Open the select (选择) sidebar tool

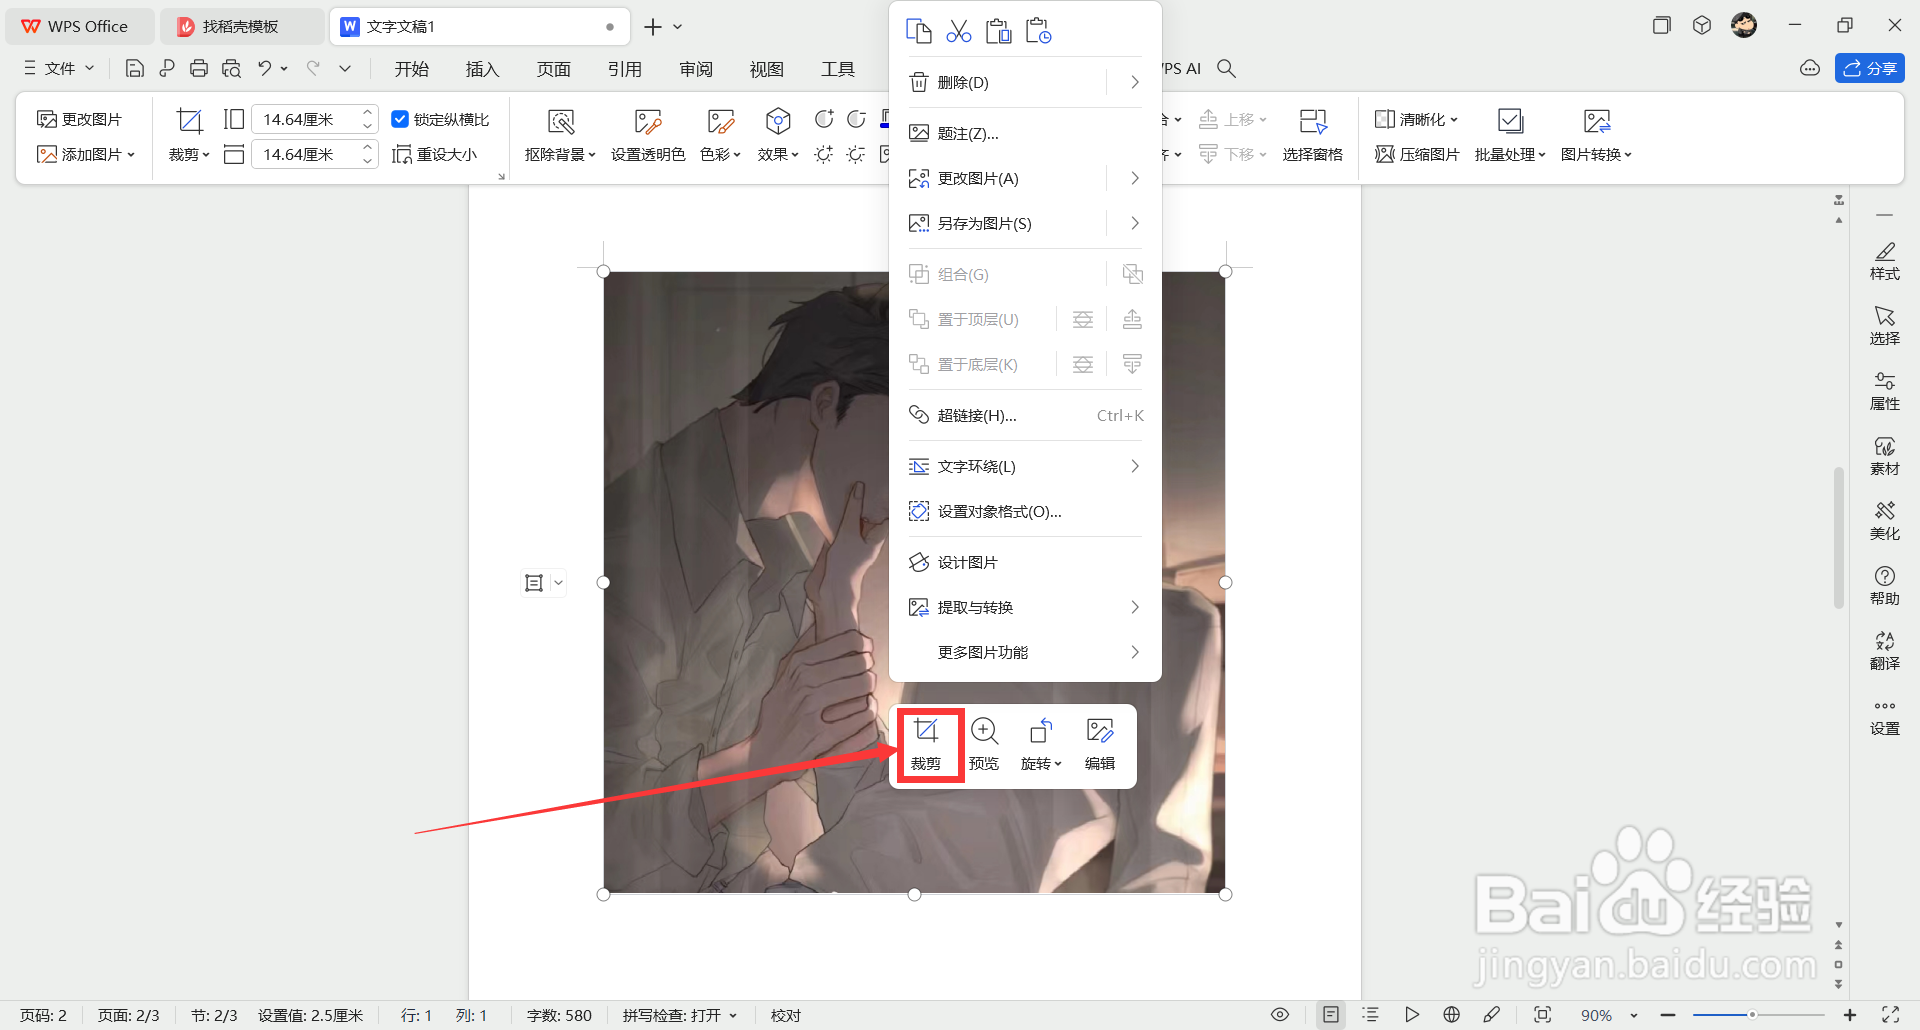coord(1885,325)
